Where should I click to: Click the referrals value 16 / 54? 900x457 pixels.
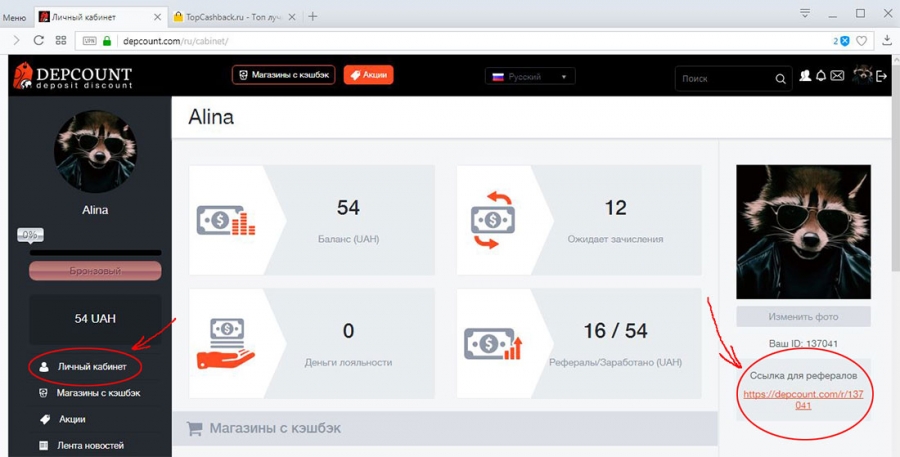coord(615,331)
